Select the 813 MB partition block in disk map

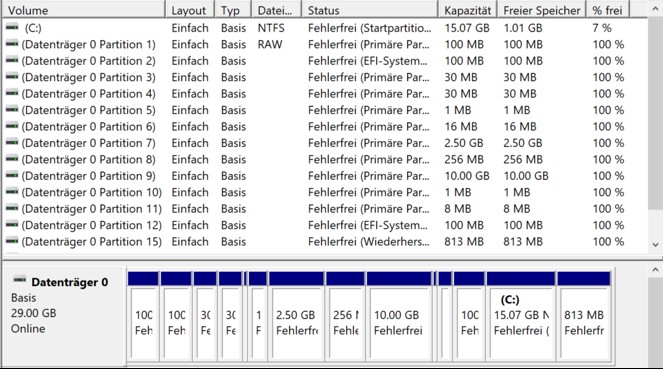584,317
